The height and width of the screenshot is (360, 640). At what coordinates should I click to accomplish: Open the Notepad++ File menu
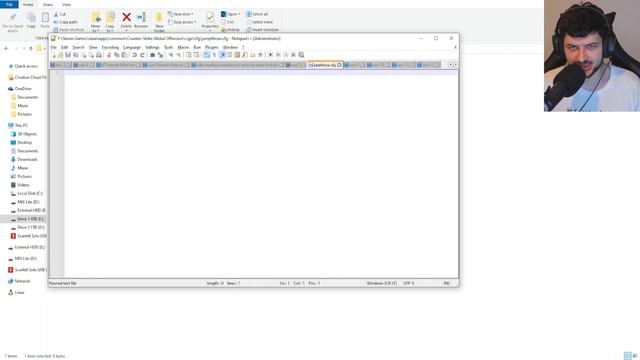(x=53, y=47)
